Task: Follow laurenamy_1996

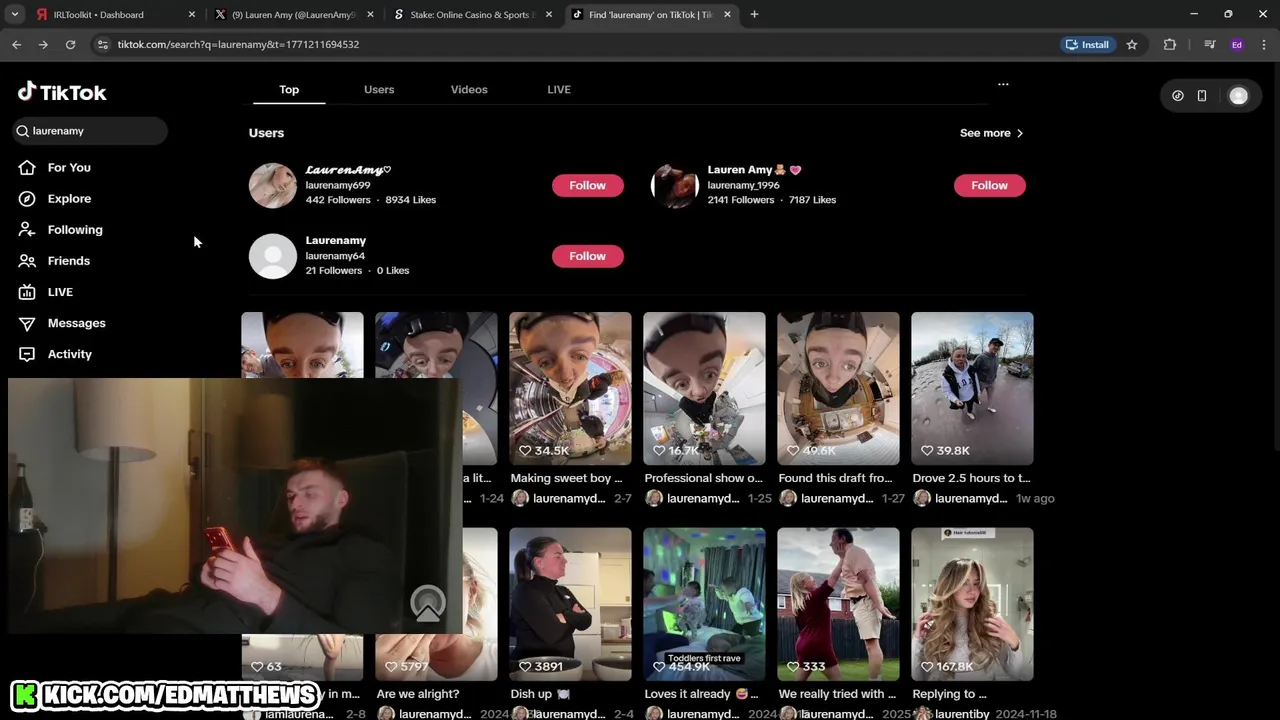Action: click(x=989, y=185)
